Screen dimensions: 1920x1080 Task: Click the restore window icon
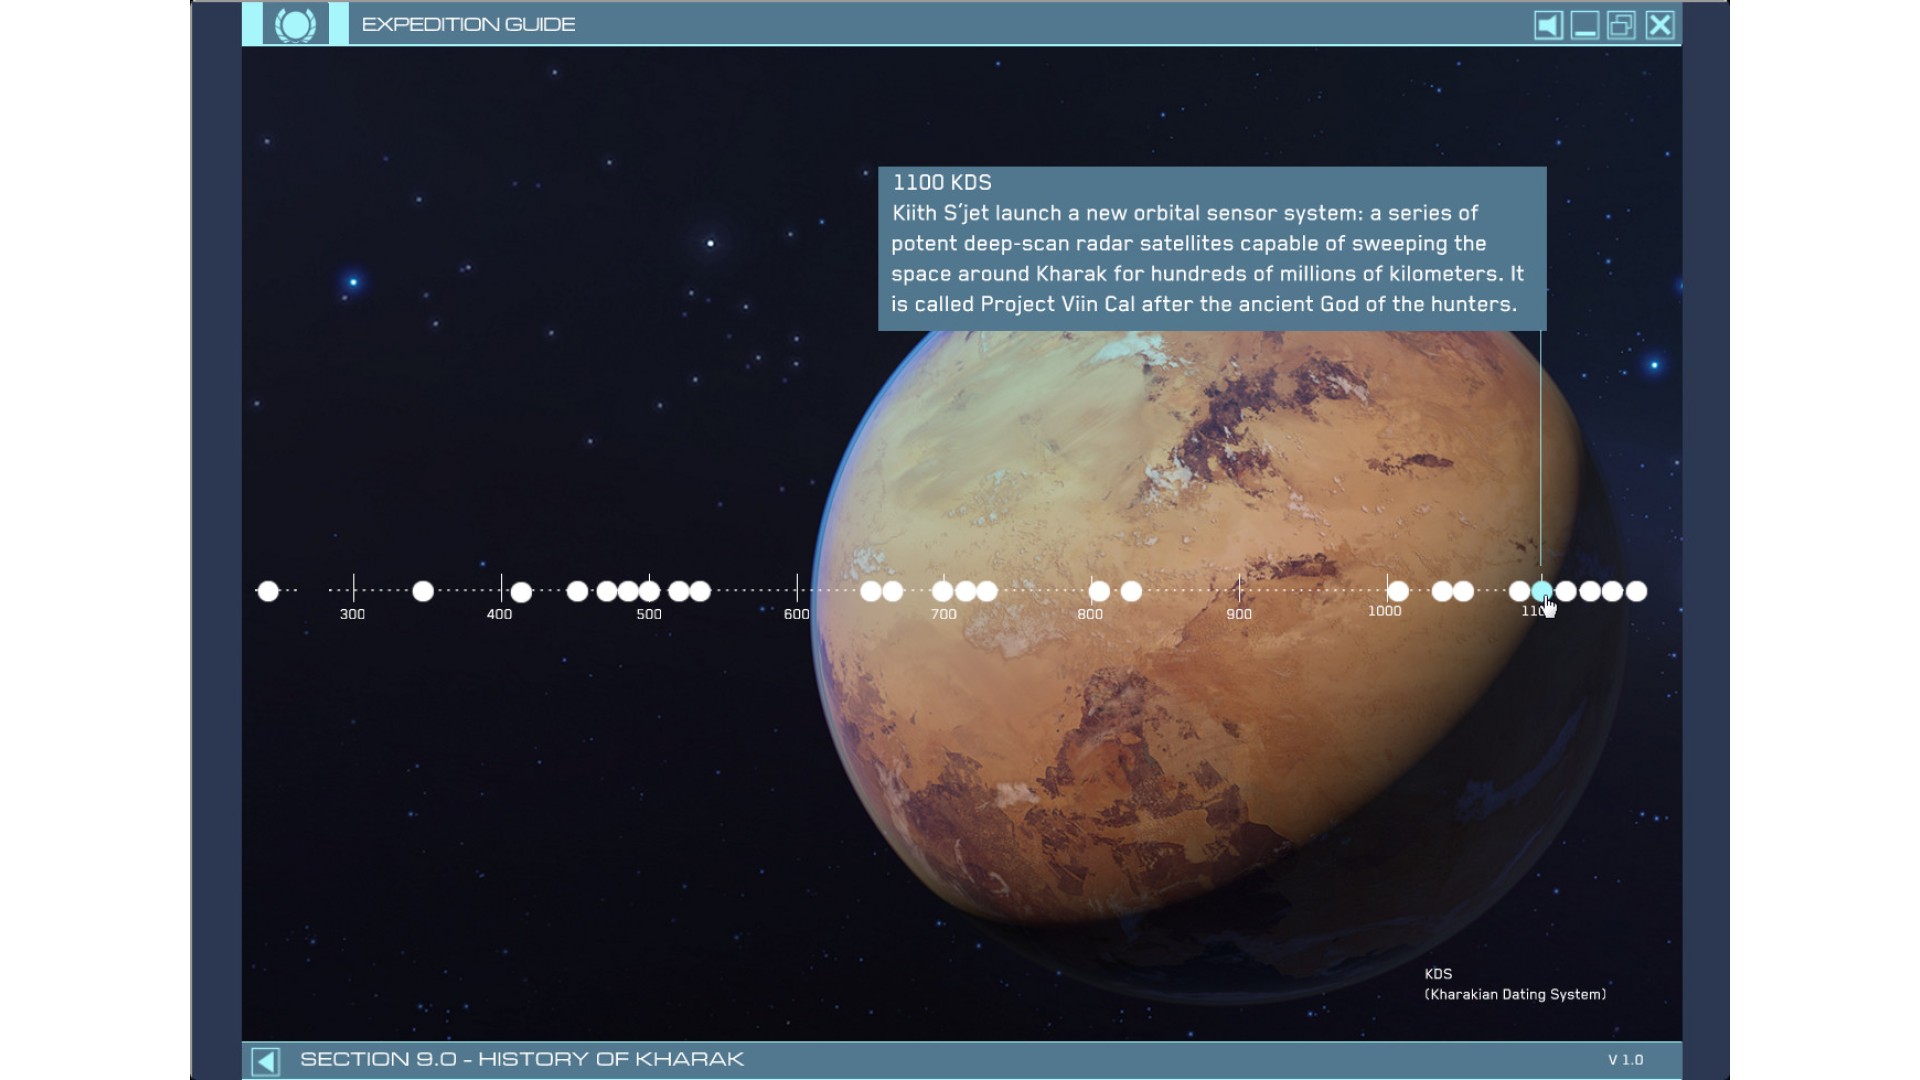coord(1621,25)
